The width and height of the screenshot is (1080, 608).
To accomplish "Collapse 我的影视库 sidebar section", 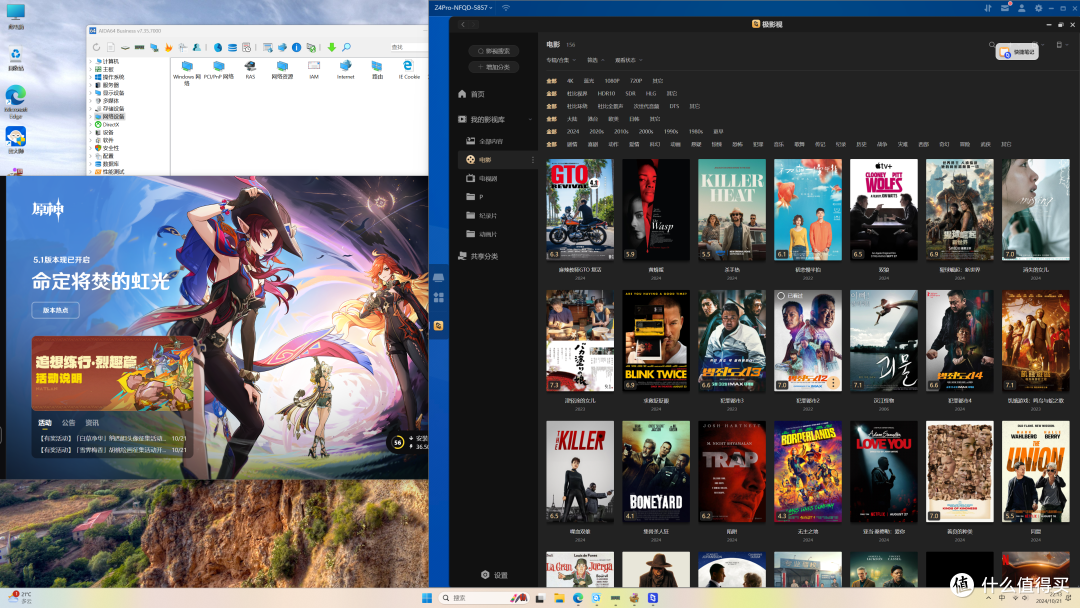I will tap(530, 120).
